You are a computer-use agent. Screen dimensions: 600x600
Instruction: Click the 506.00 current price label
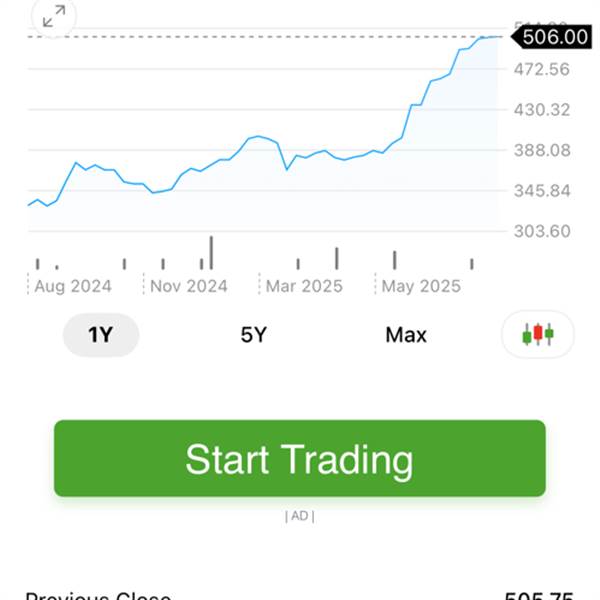coord(552,37)
